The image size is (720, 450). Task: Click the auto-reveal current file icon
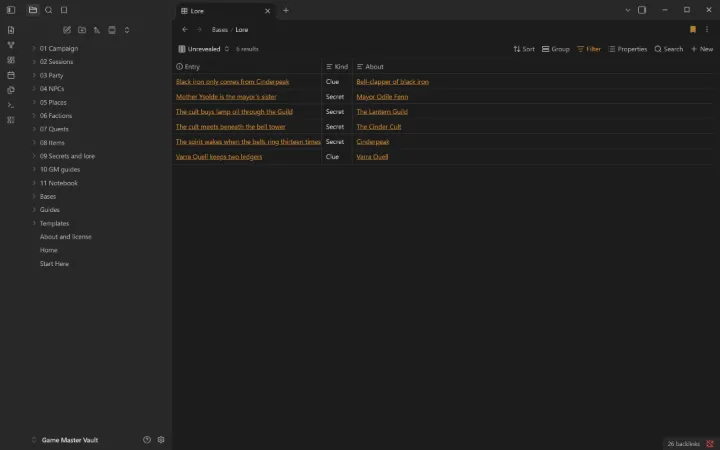pos(112,30)
